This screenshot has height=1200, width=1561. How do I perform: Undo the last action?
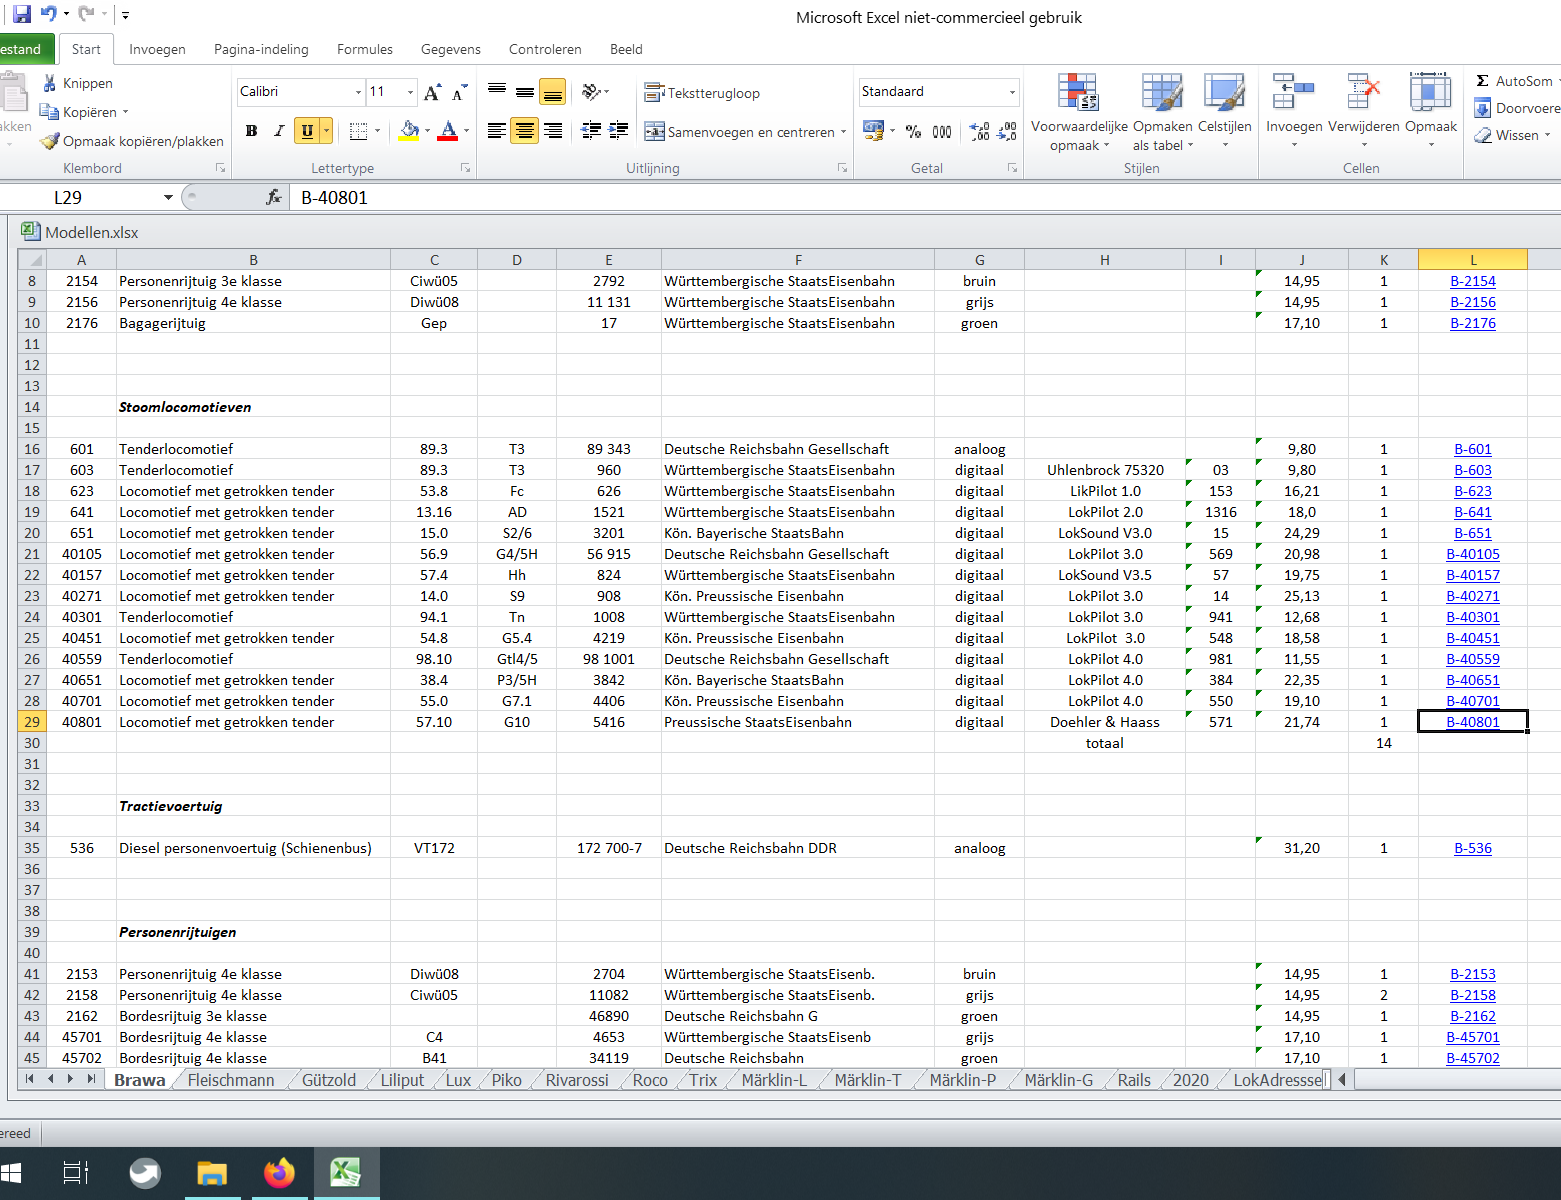tap(48, 15)
